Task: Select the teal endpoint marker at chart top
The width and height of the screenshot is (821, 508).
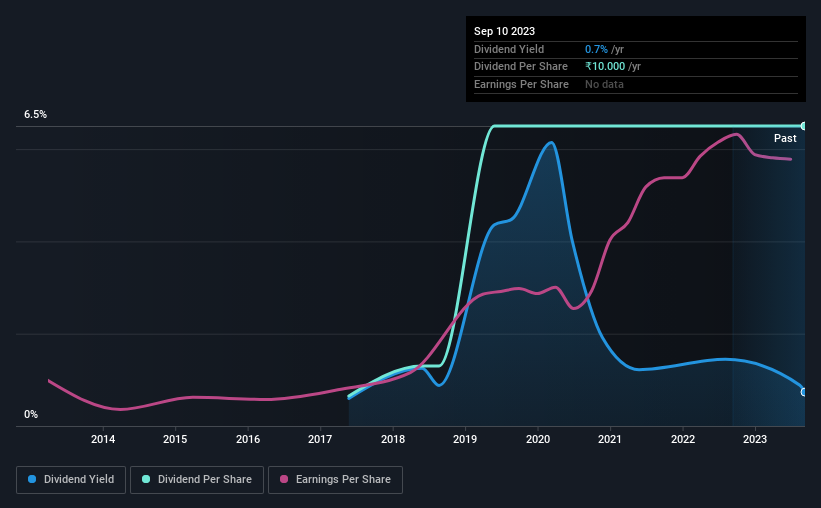Action: 803,126
